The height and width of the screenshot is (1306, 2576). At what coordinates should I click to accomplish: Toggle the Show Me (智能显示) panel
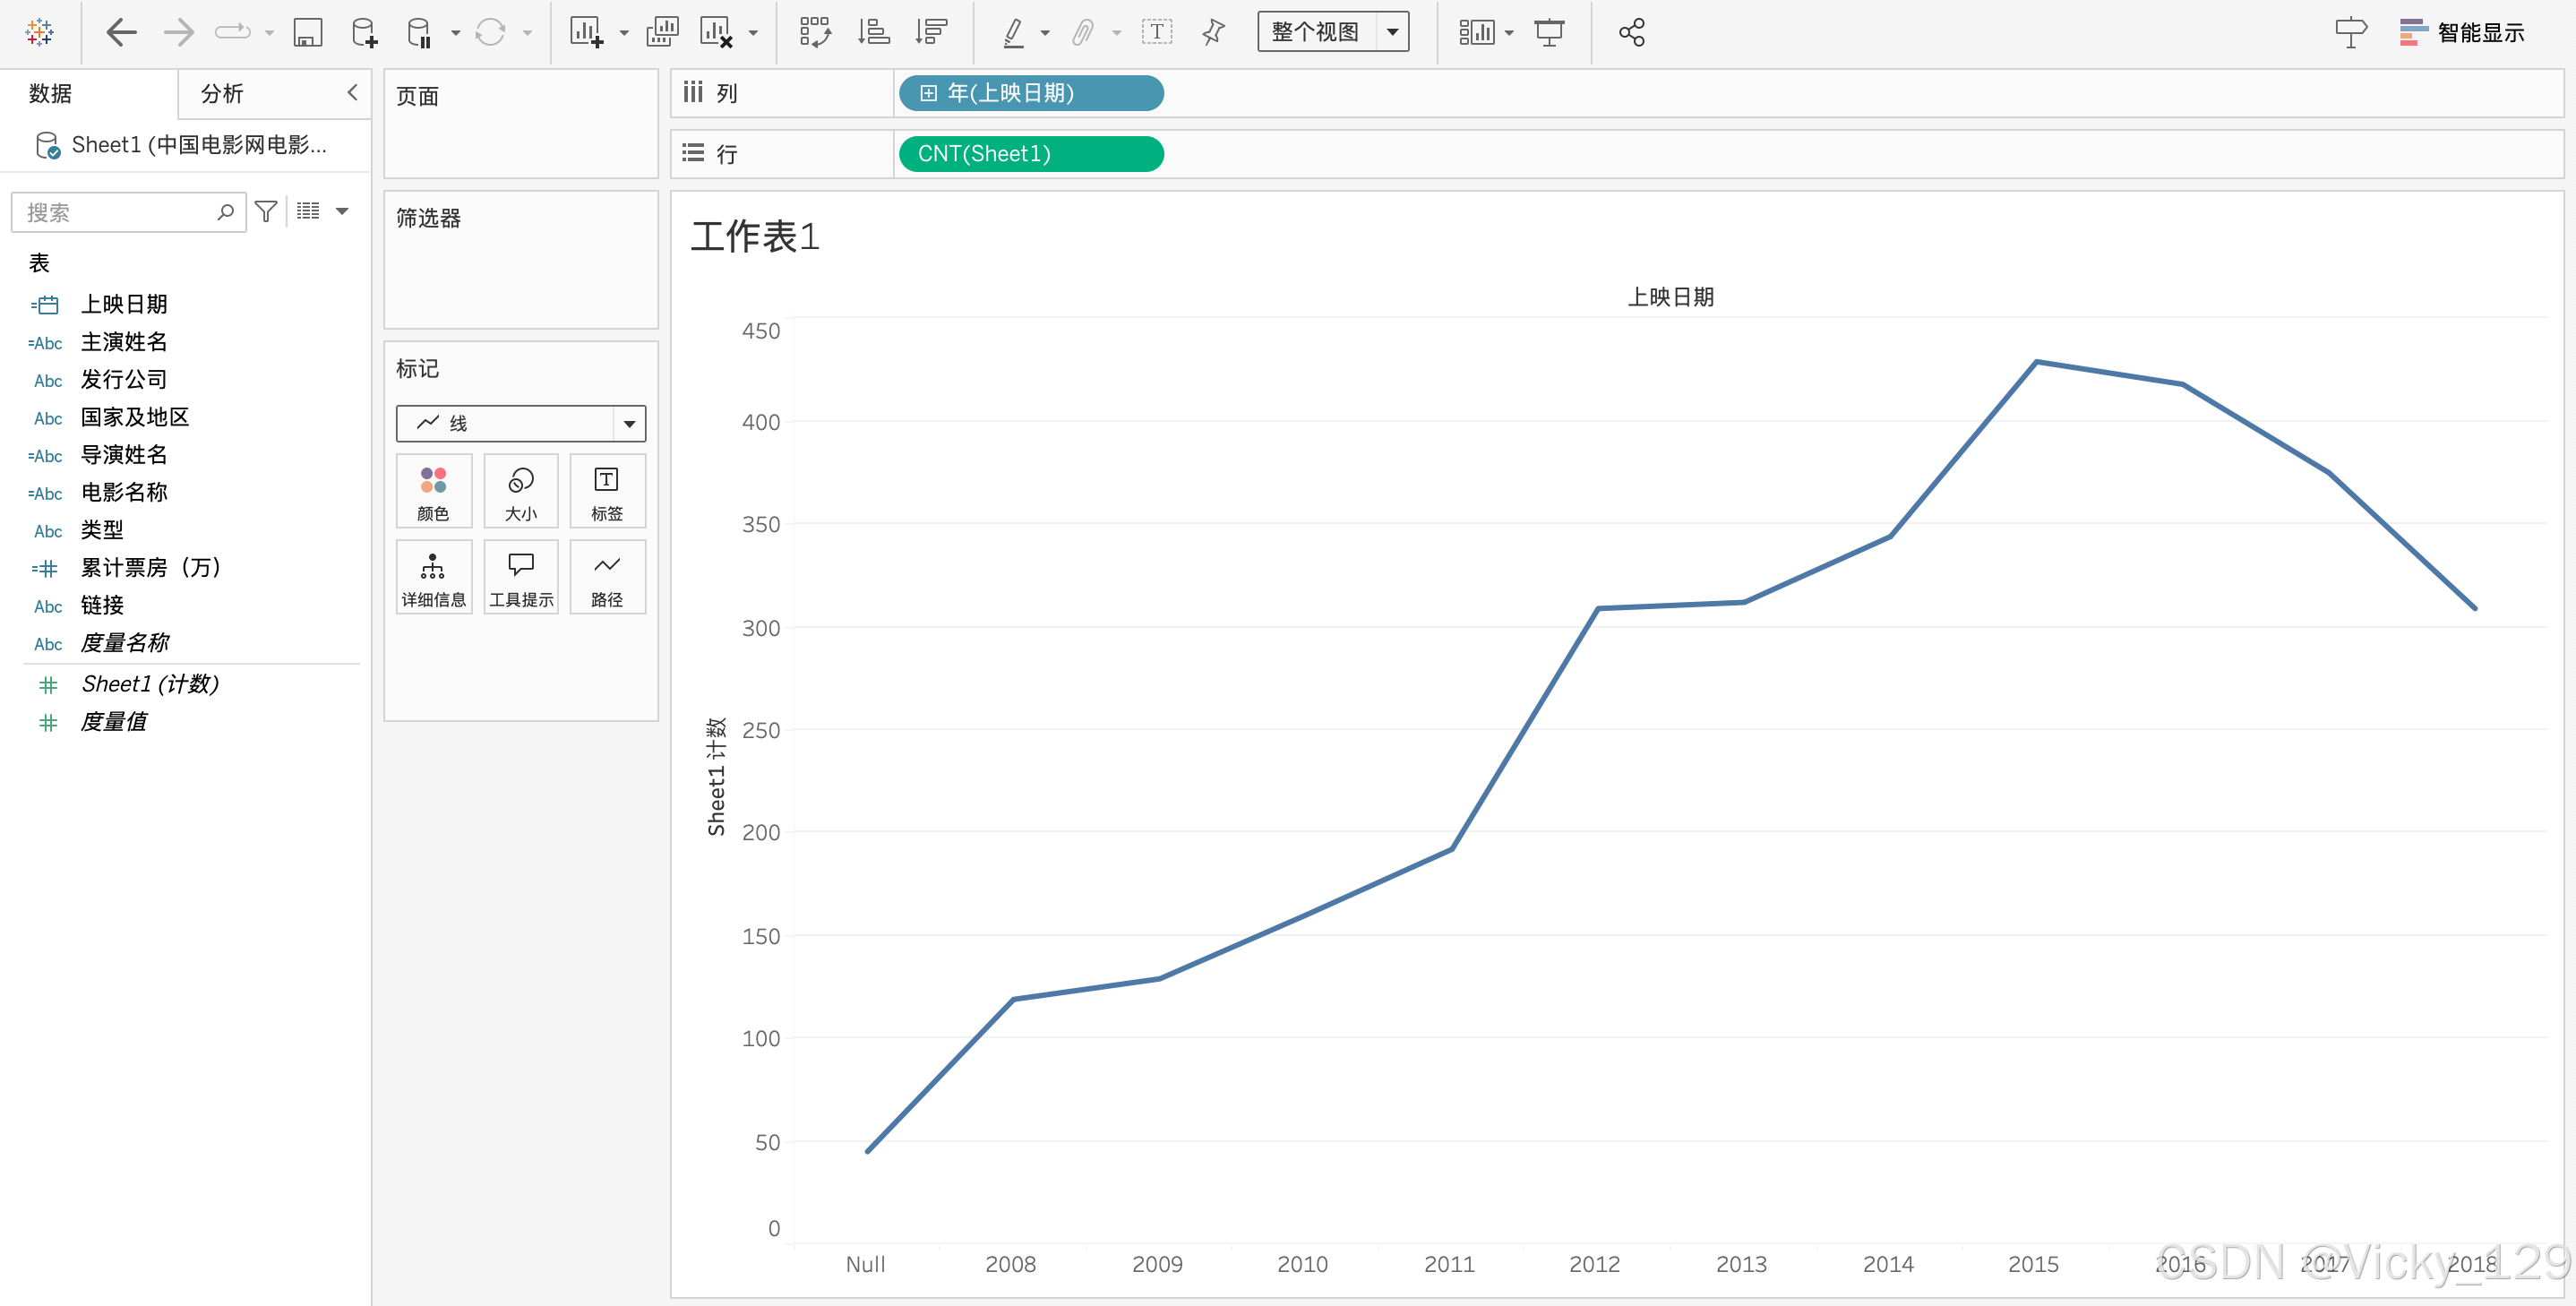tap(2461, 33)
